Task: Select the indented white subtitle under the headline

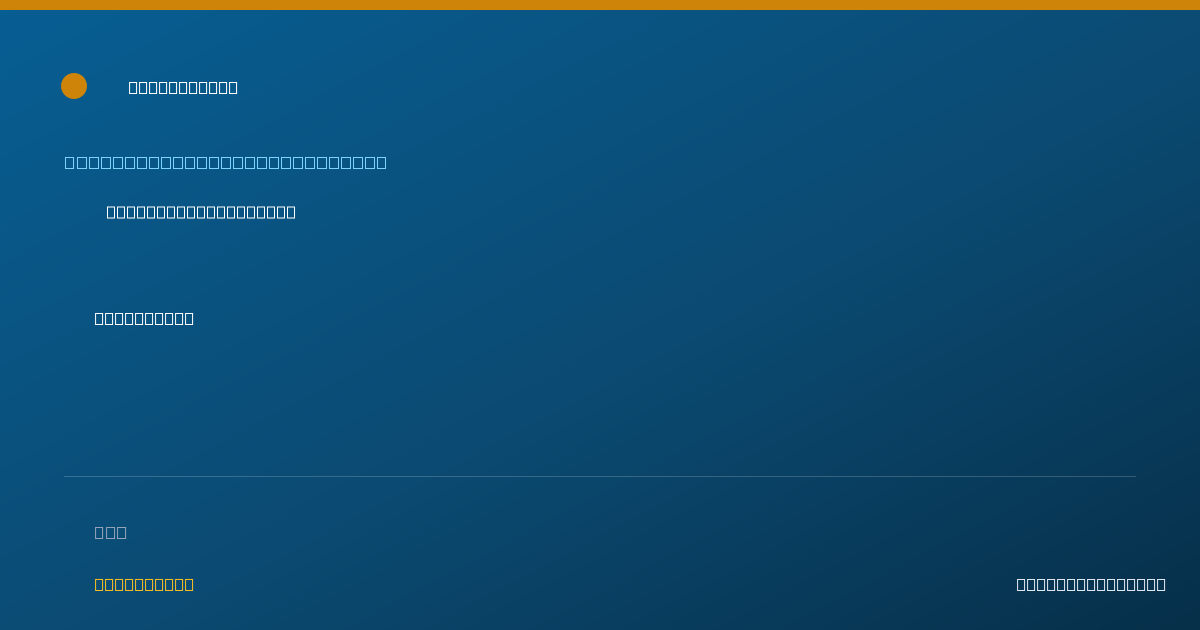Action: pyautogui.click(x=201, y=212)
